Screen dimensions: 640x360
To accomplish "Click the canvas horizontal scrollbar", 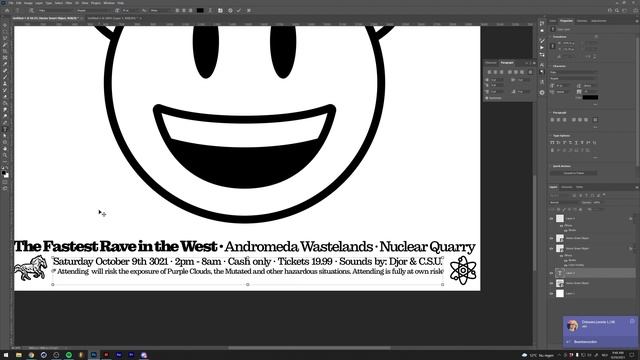I will click(x=309, y=348).
